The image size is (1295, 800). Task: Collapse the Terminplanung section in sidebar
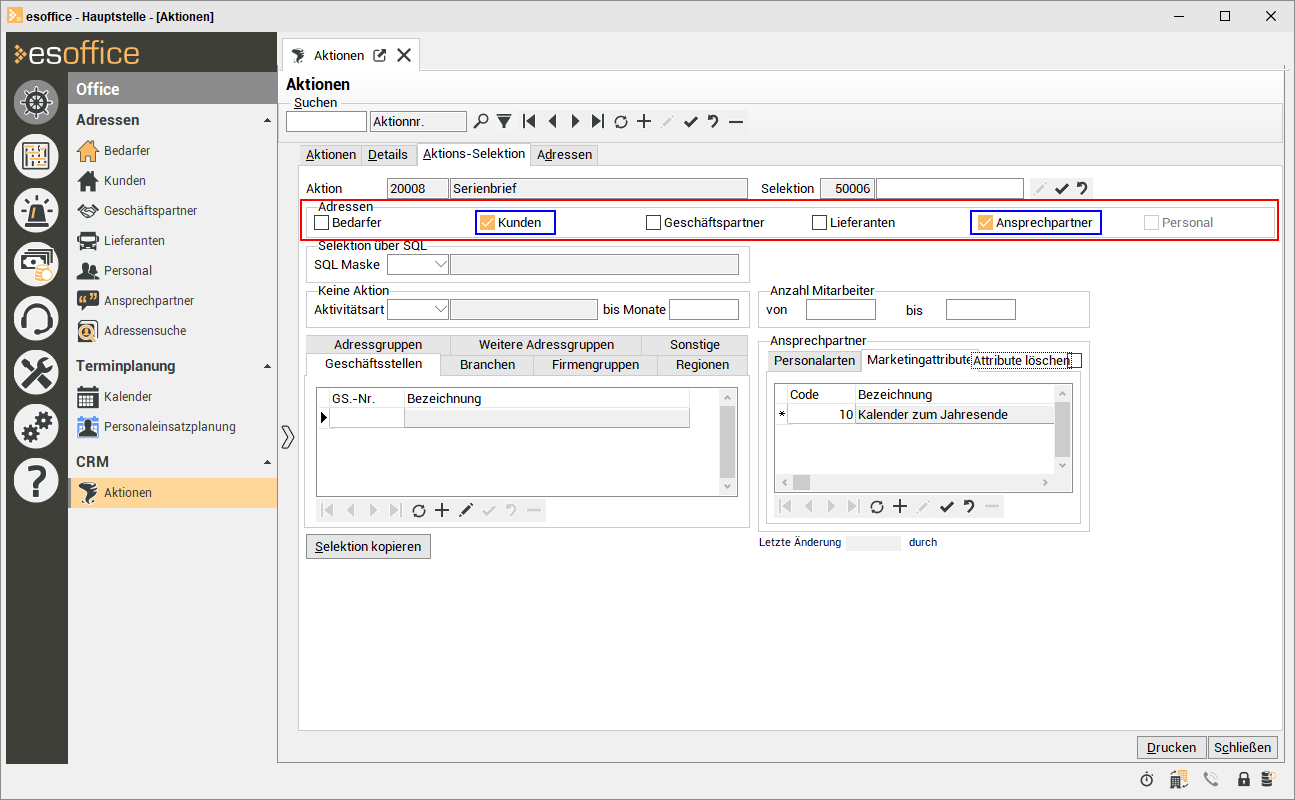click(x=267, y=366)
